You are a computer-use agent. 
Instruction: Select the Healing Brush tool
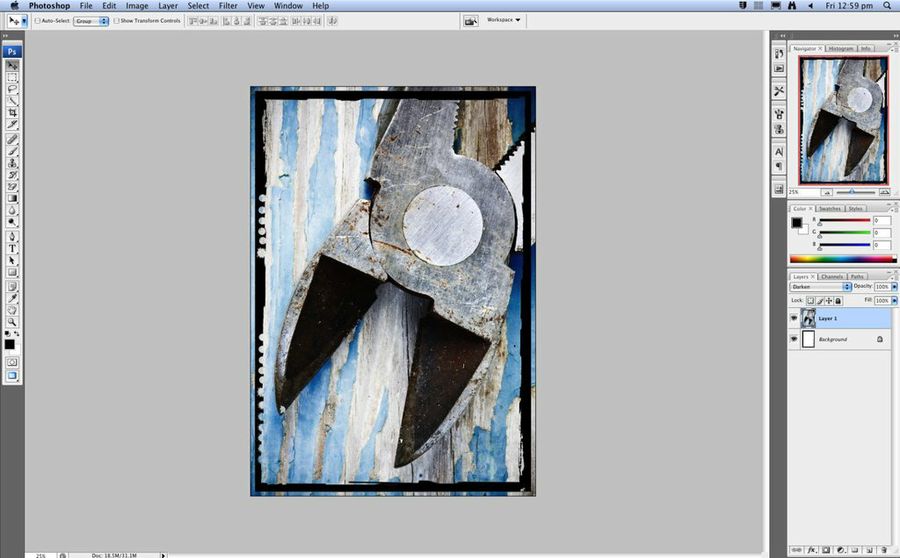tap(12, 140)
